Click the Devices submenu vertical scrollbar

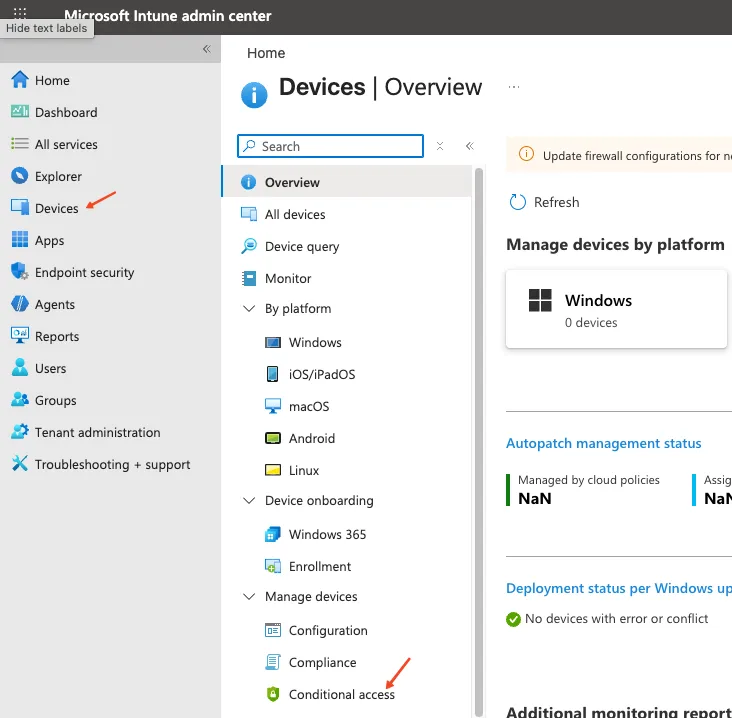[x=479, y=441]
